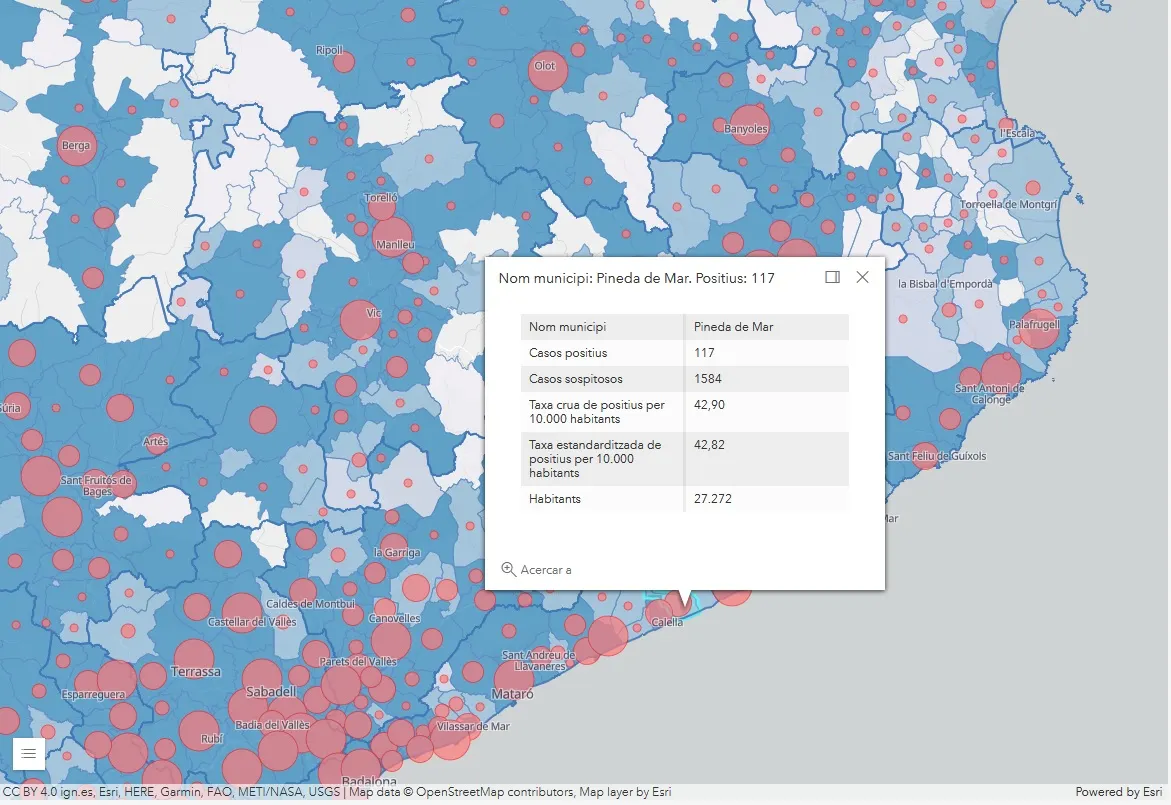1171x805 pixels.
Task: Select the Banyoles case circle
Action: [749, 125]
